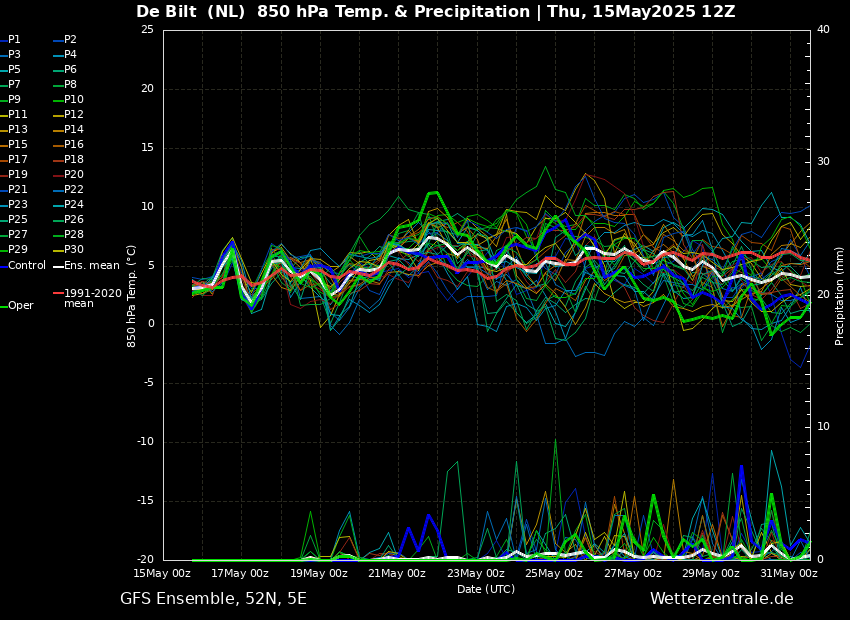Screen dimensions: 850x620
Task: Click legend entry P19
Action: tap(18, 175)
